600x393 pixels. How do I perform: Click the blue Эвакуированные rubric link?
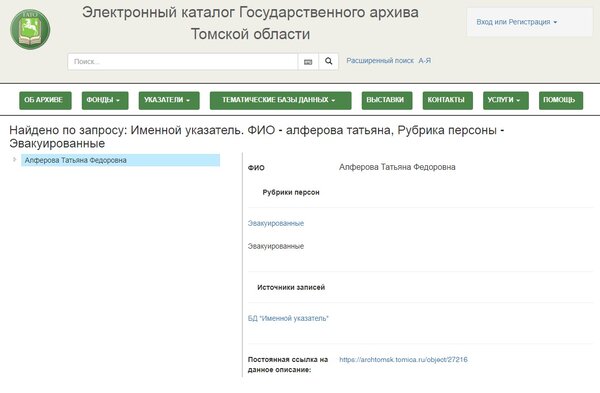click(276, 223)
